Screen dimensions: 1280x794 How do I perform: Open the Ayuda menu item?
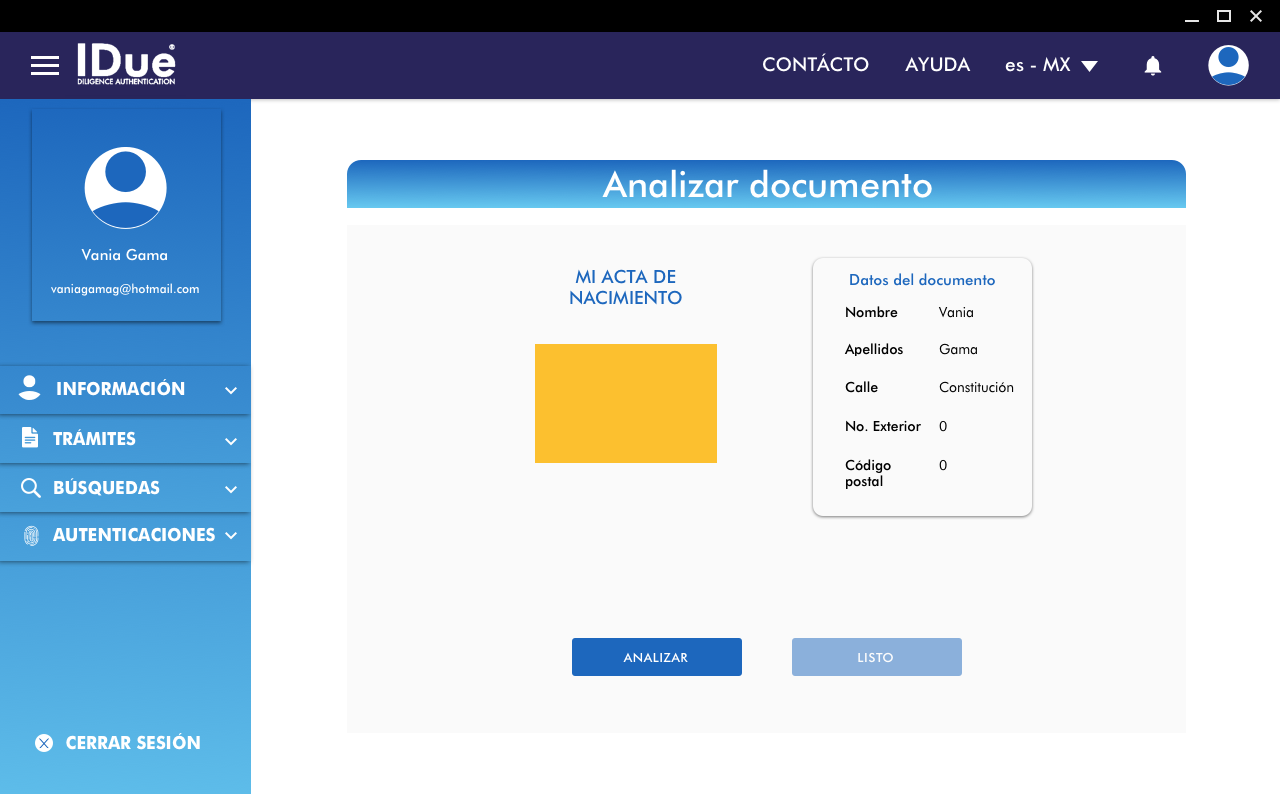coord(937,65)
